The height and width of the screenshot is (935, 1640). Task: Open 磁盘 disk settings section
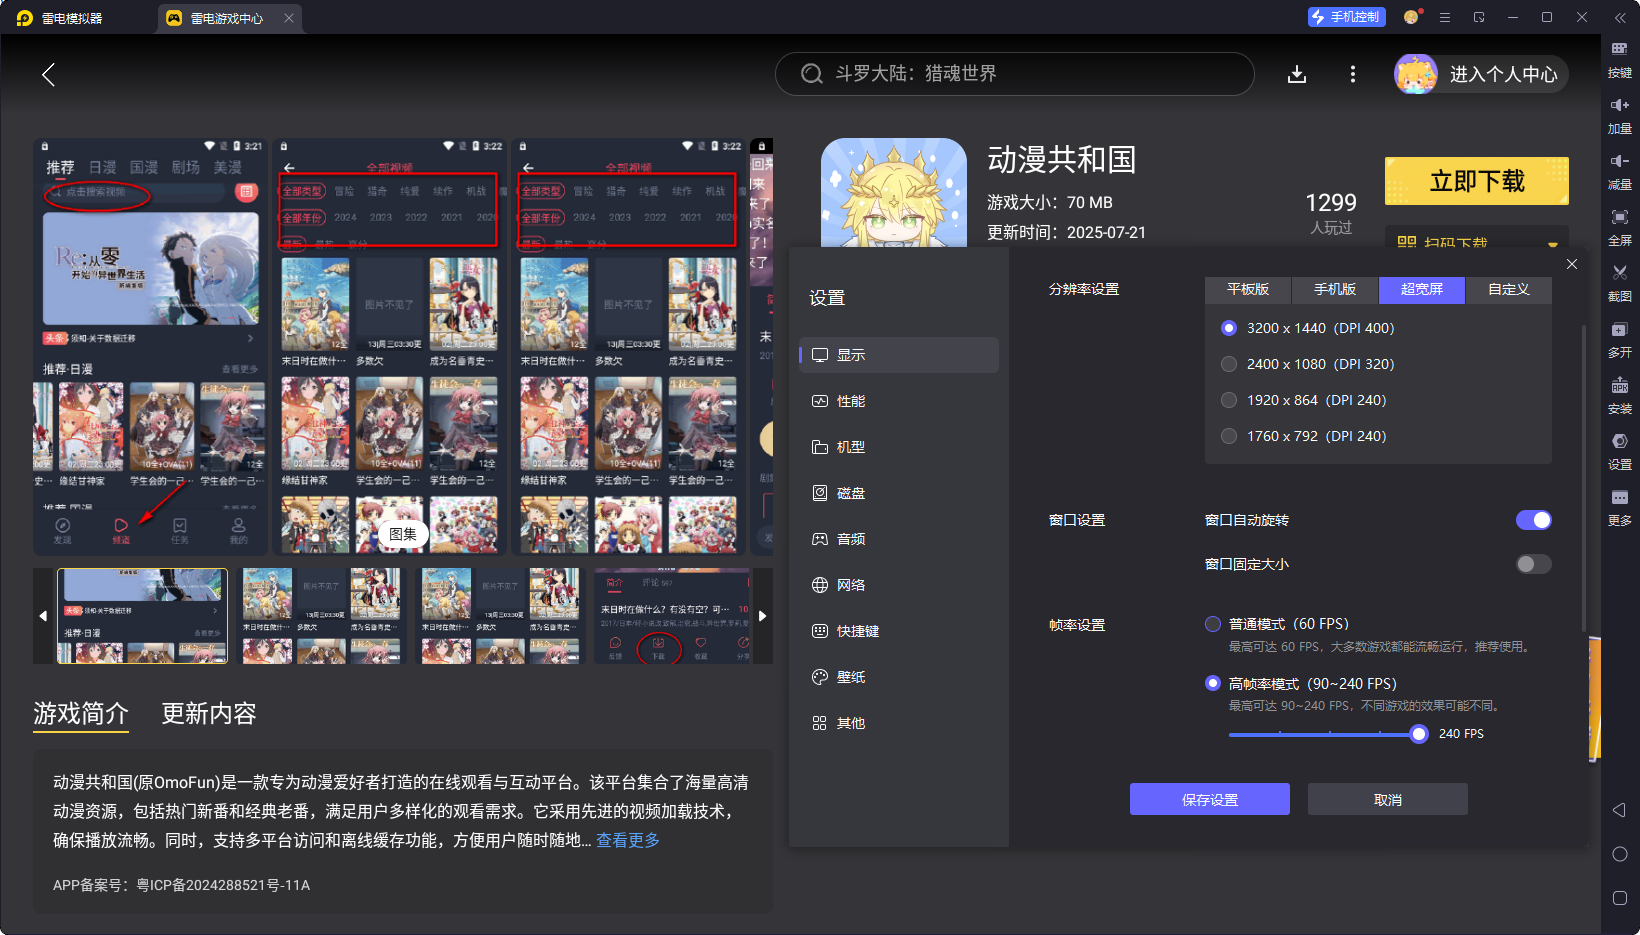pos(899,493)
